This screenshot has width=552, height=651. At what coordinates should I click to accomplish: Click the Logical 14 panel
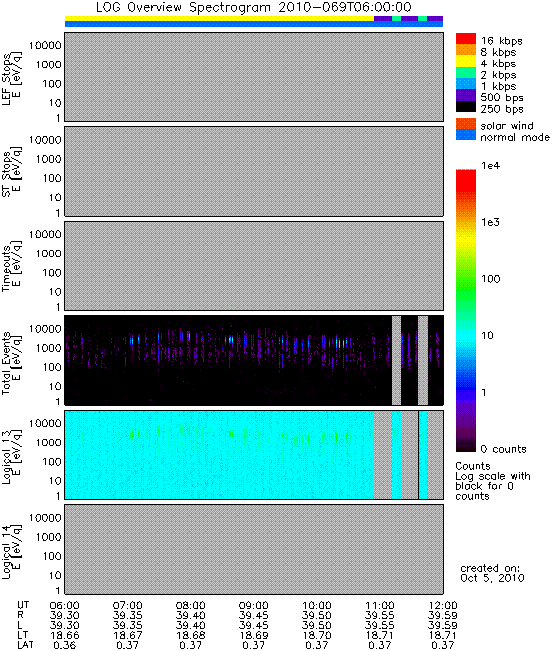pos(254,549)
